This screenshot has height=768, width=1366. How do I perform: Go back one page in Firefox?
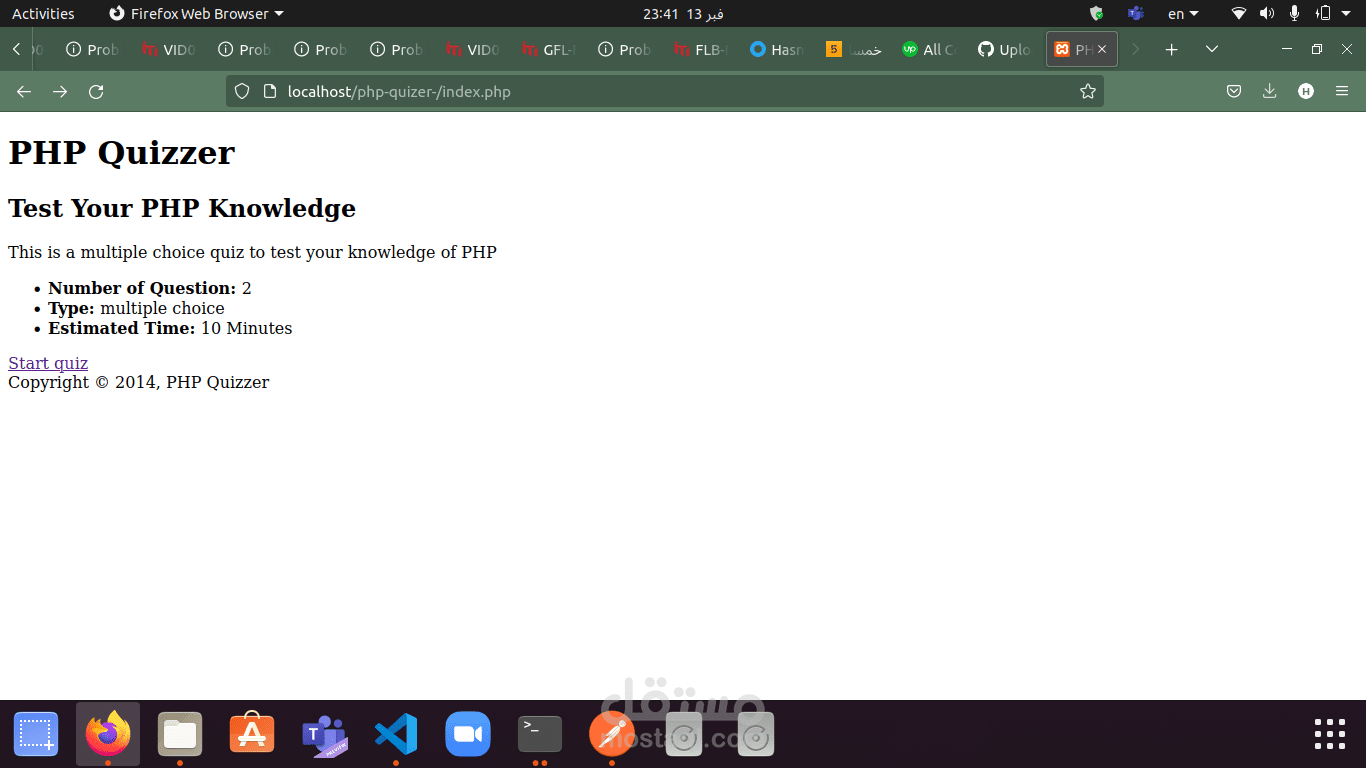click(x=24, y=92)
